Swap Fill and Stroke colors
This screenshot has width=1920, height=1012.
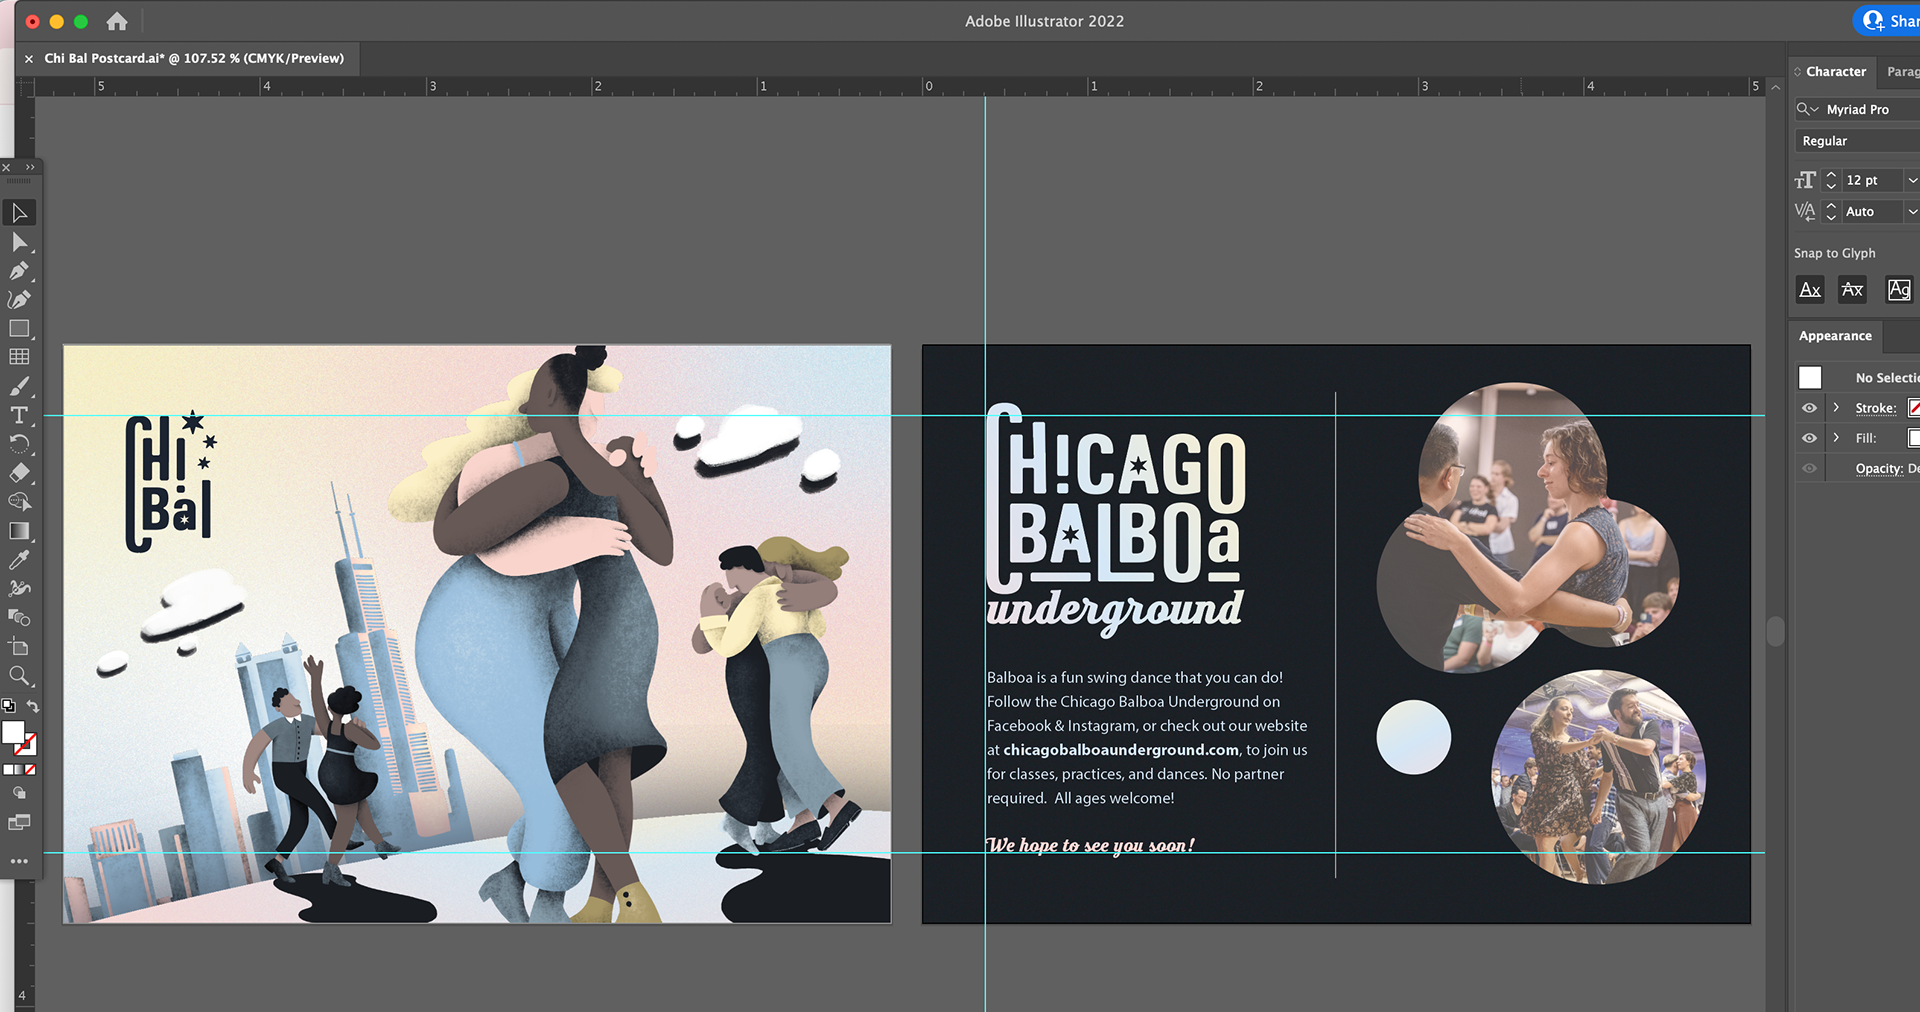point(33,706)
